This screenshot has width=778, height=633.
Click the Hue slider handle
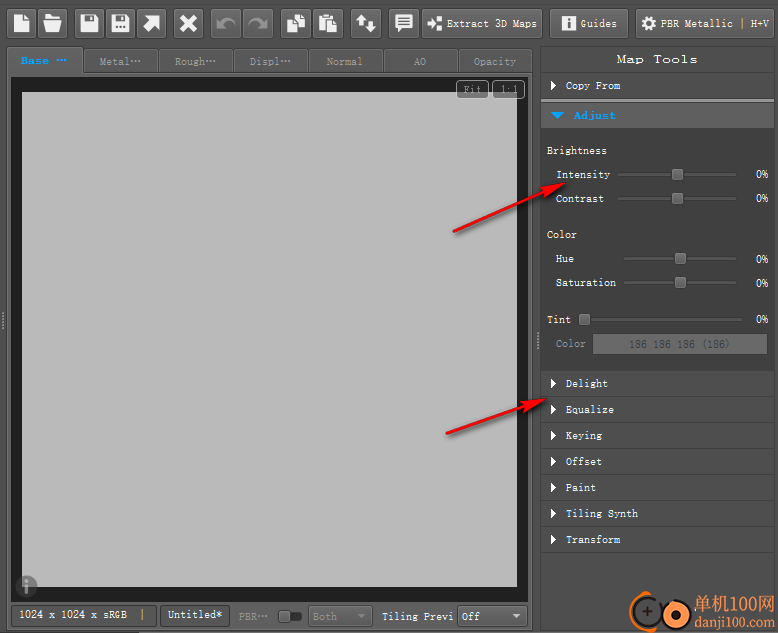pyautogui.click(x=680, y=258)
